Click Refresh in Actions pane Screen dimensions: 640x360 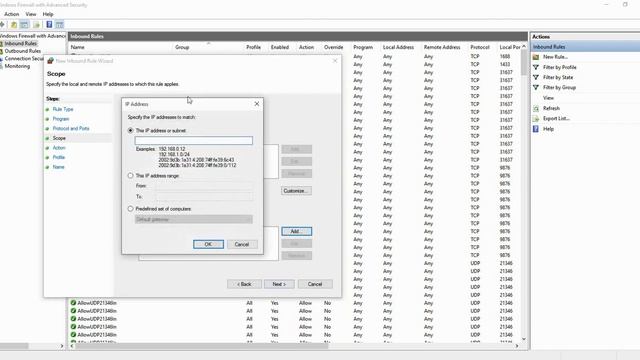pos(551,108)
